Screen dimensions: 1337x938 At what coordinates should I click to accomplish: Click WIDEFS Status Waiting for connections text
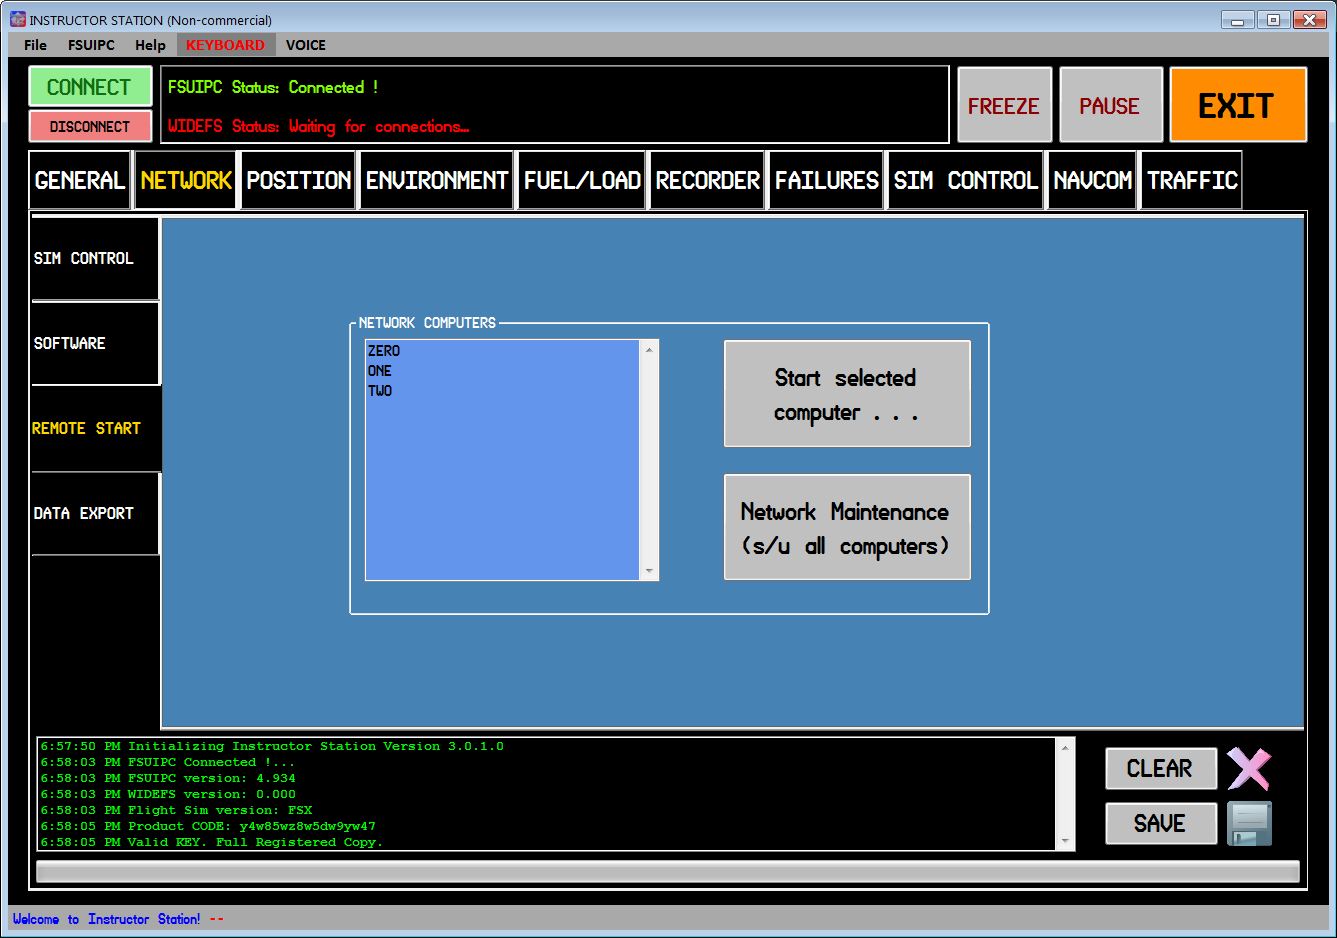(x=318, y=126)
